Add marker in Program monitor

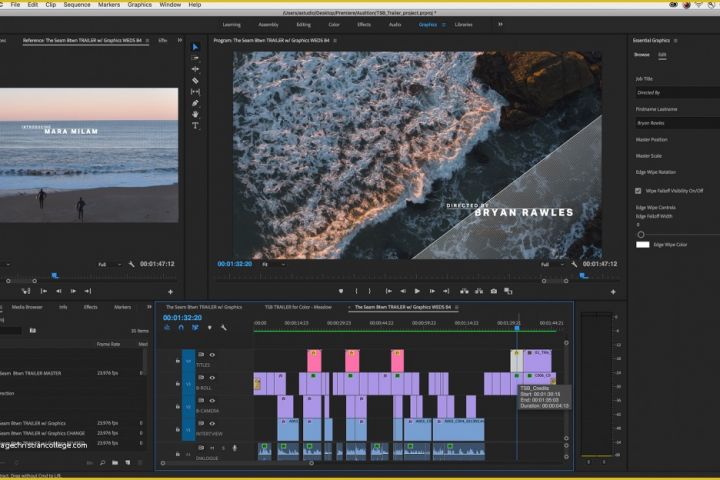[341, 291]
